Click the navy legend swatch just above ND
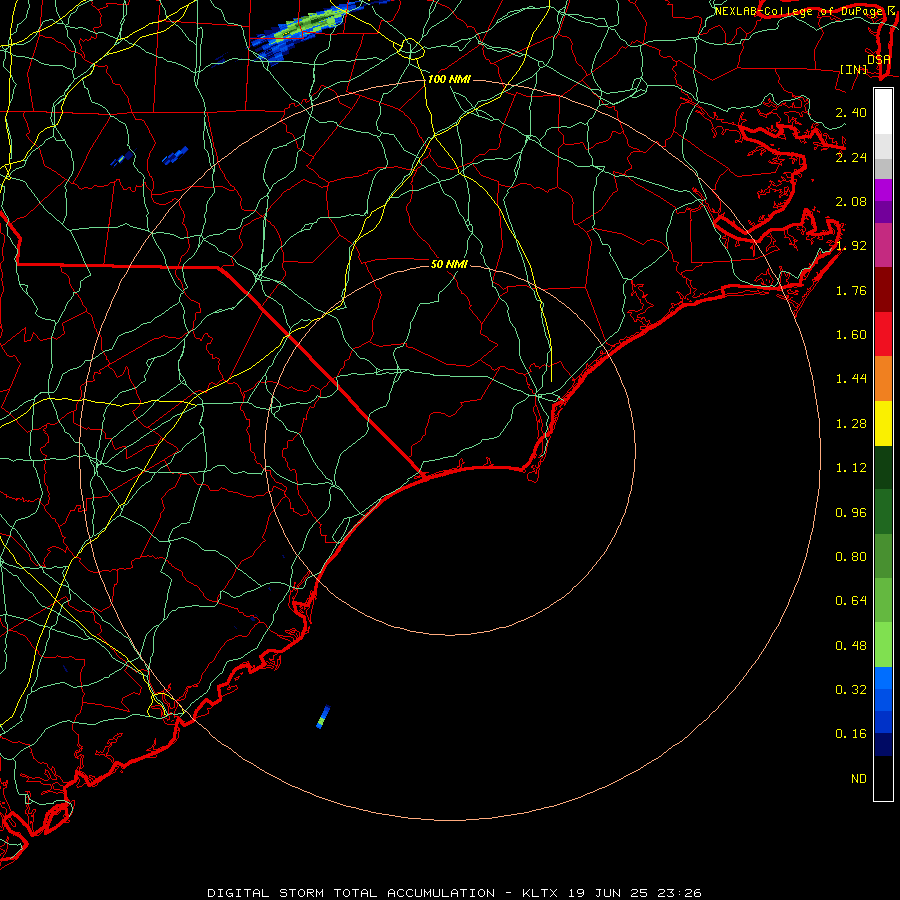Viewport: 900px width, 900px height. [x=883, y=745]
